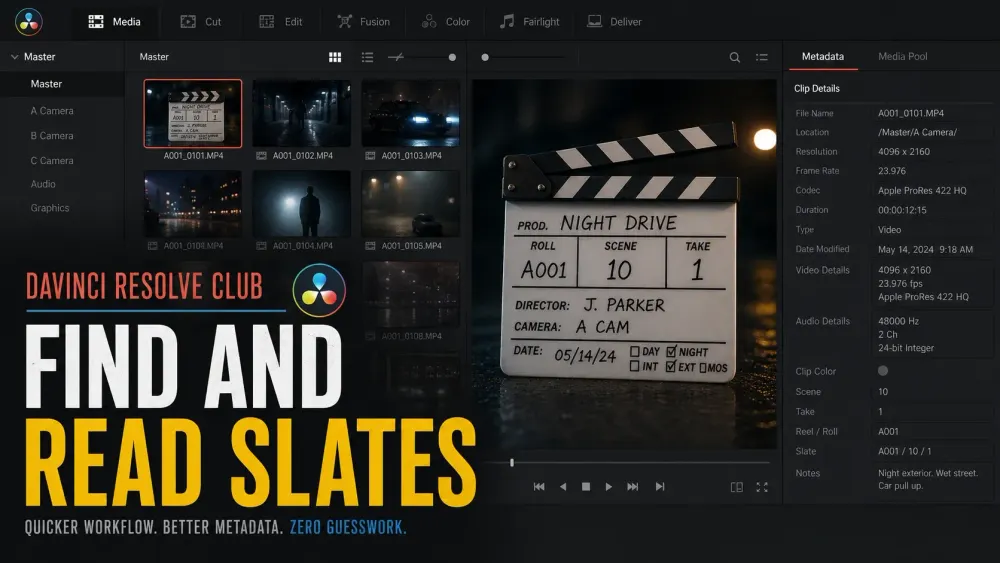Click the Duration value 00:00:12:15
Image resolution: width=1000 pixels, height=563 pixels.
(902, 209)
